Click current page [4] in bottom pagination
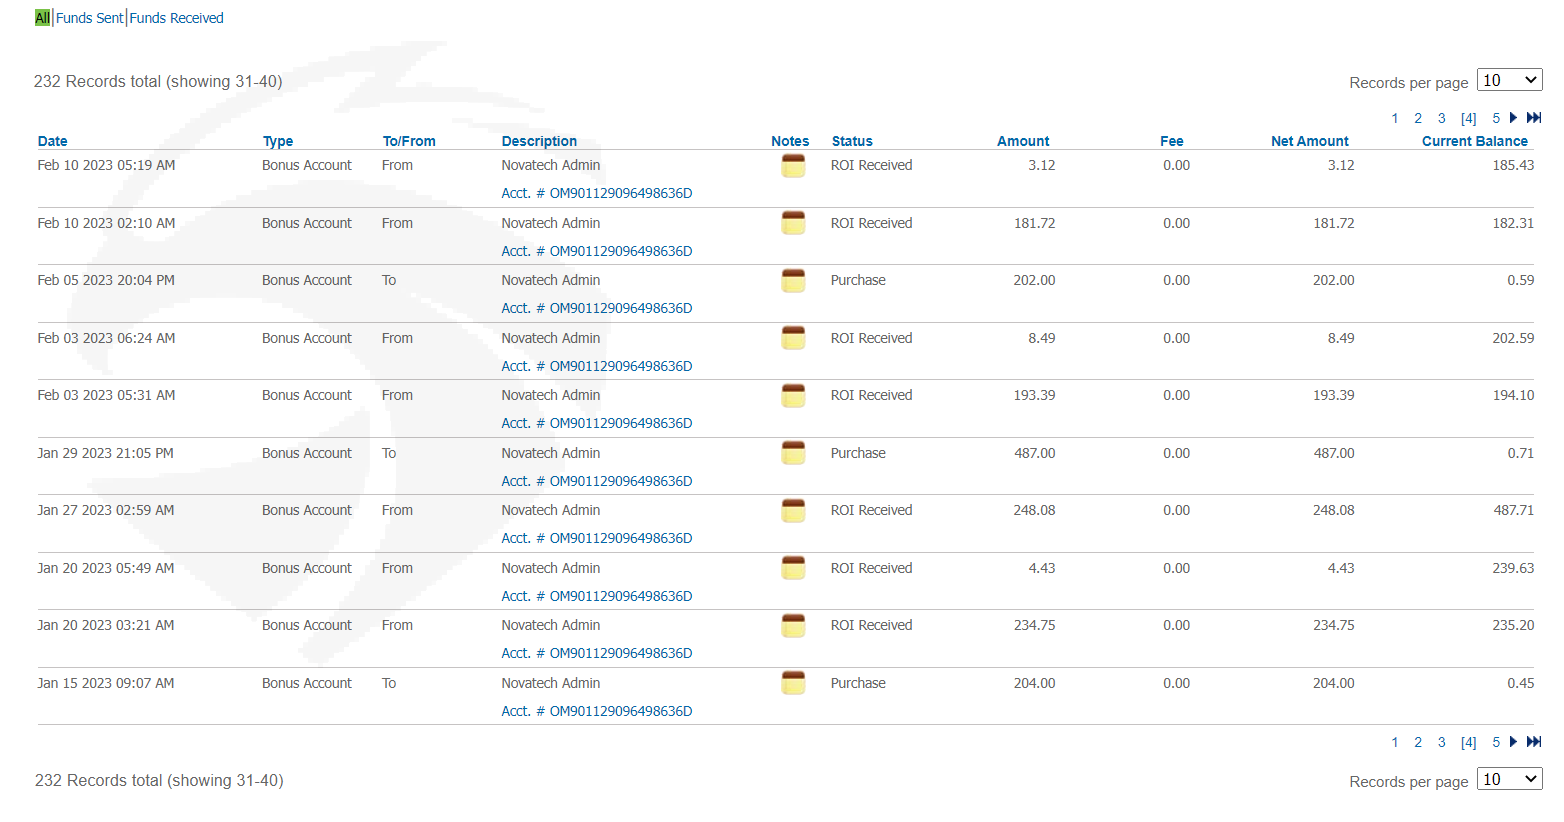 1469,742
